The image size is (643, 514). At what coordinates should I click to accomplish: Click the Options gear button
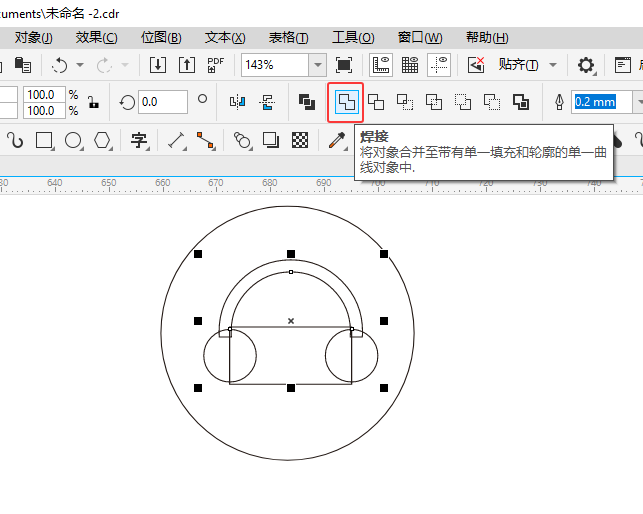[586, 65]
